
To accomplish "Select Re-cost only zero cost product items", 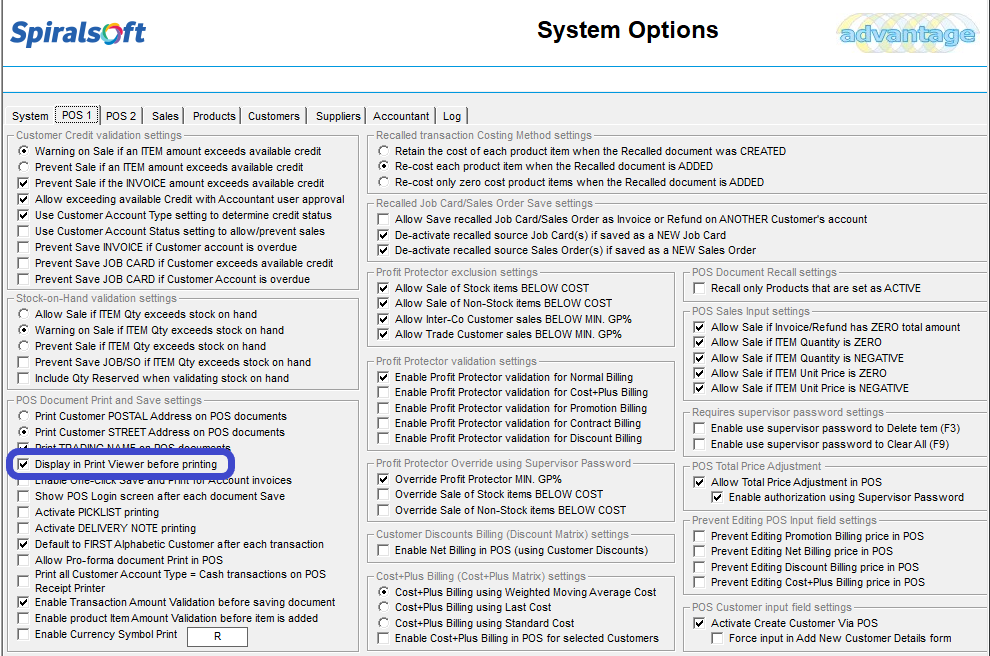I will 383,182.
